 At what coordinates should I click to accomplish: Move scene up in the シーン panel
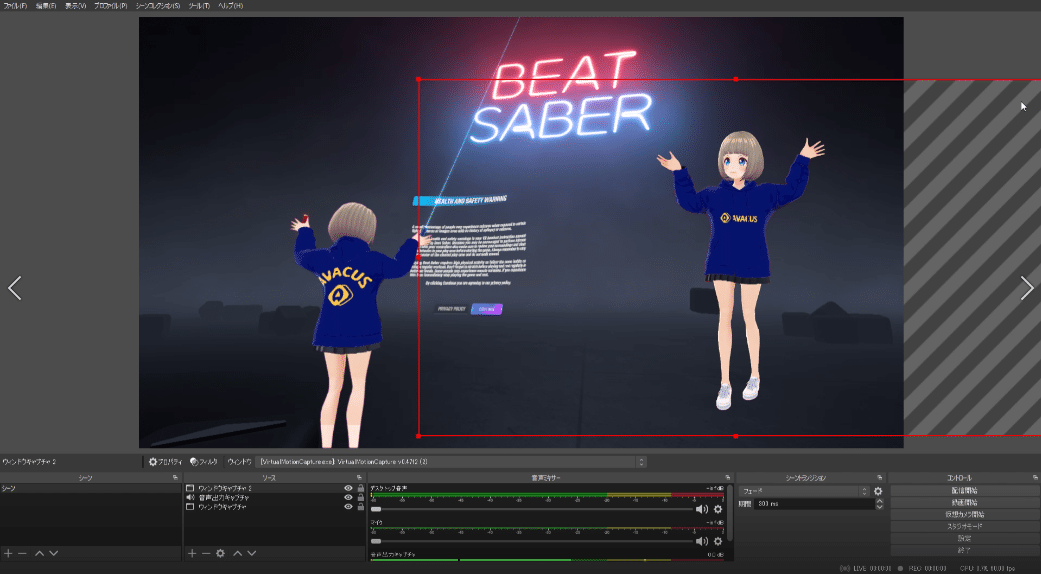coord(39,553)
